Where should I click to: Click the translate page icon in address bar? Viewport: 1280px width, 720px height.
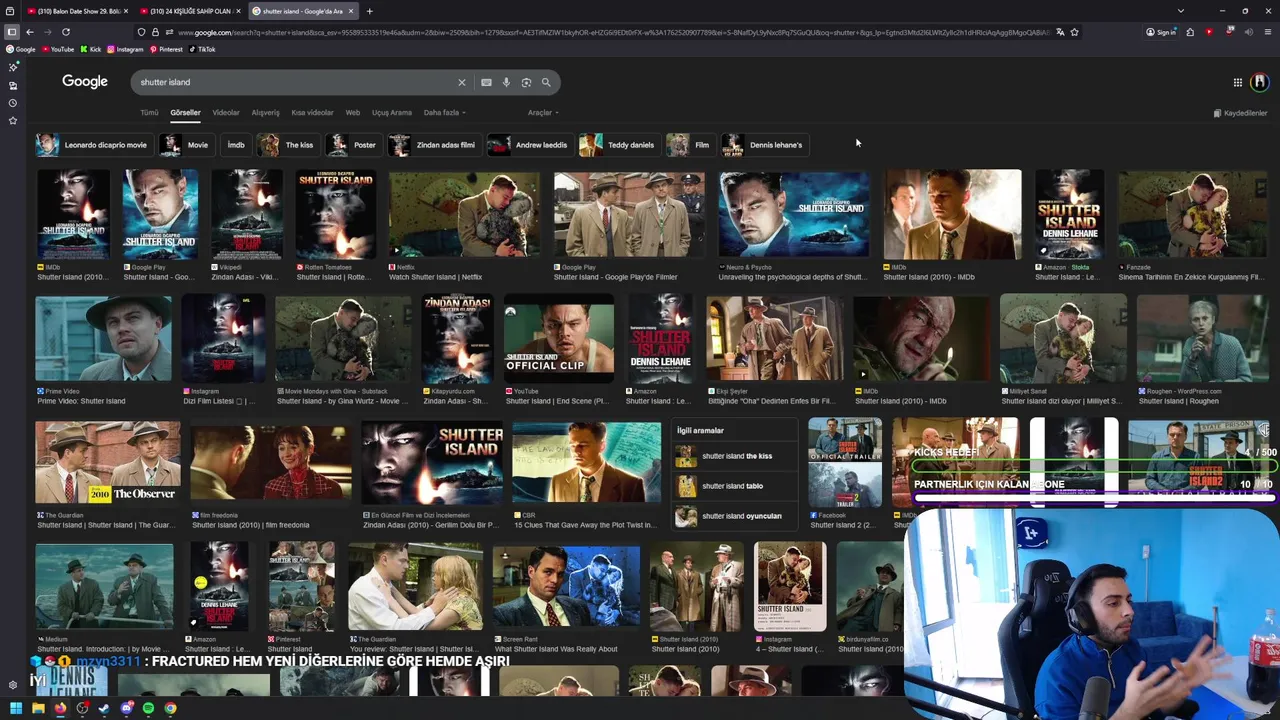tap(1060, 32)
